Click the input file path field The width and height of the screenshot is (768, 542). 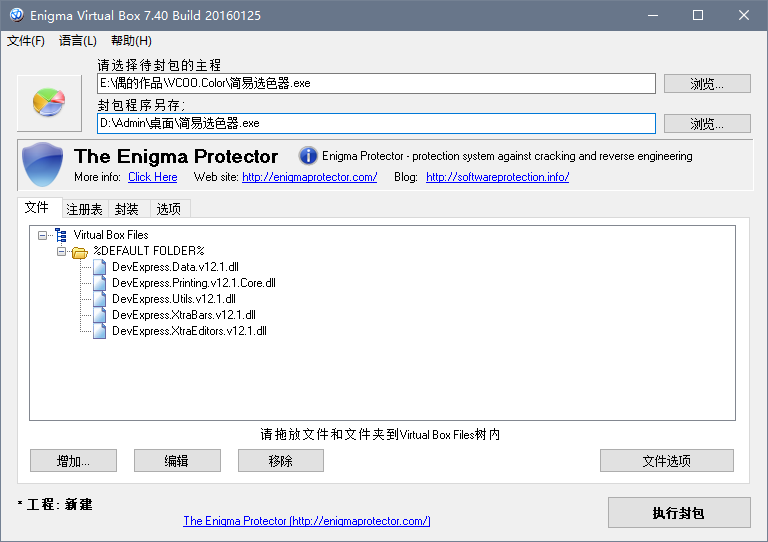click(x=376, y=84)
